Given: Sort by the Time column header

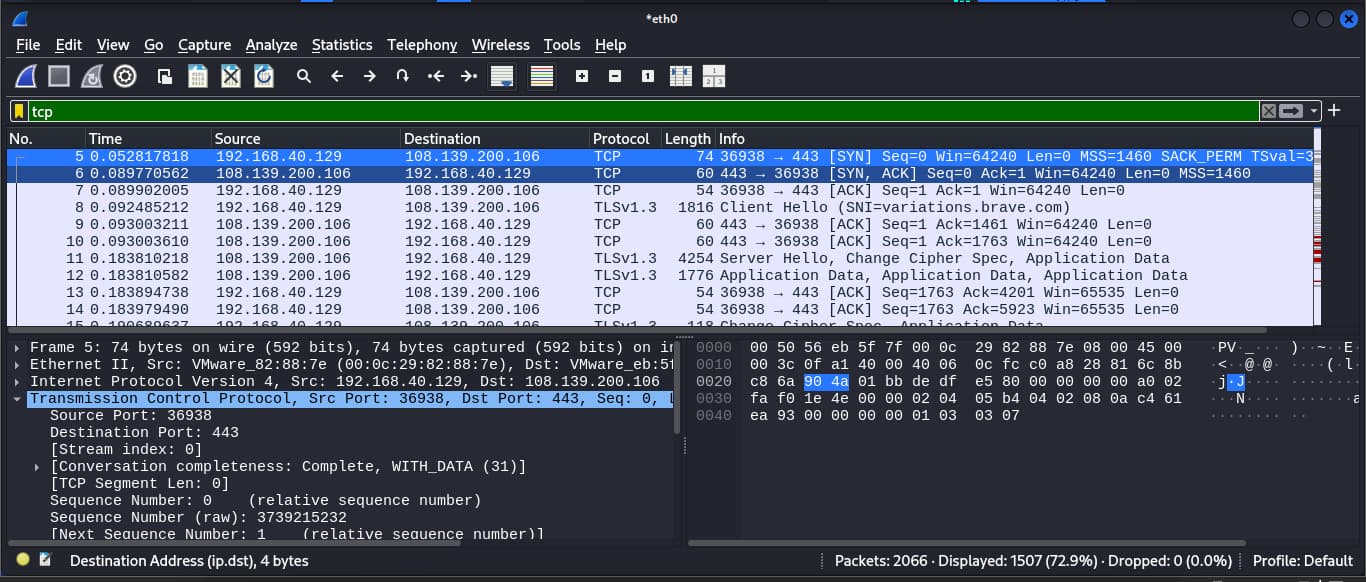Looking at the screenshot, I should [148, 138].
